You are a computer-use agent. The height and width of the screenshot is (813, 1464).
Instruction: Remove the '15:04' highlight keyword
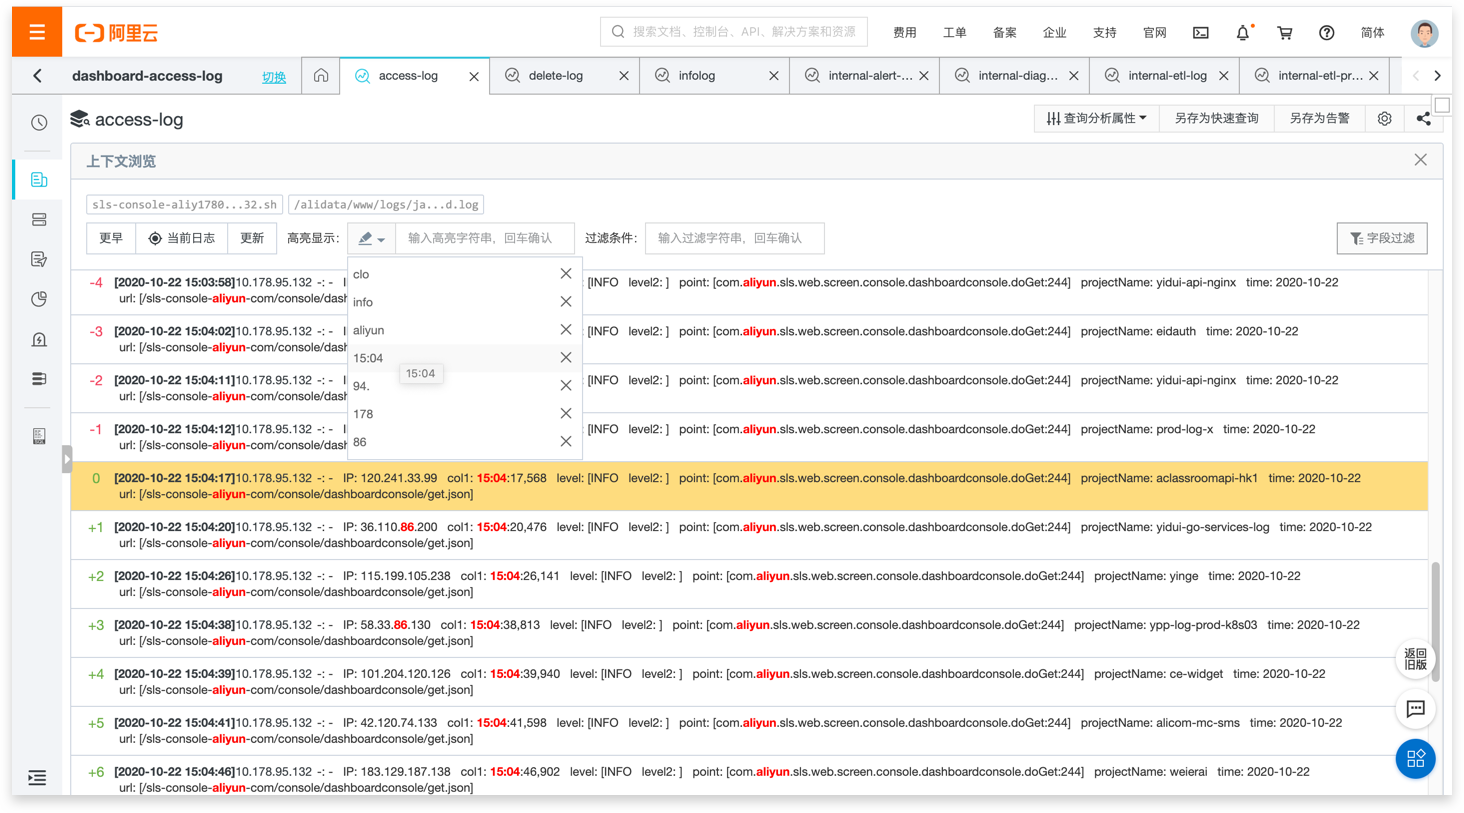[x=566, y=358]
